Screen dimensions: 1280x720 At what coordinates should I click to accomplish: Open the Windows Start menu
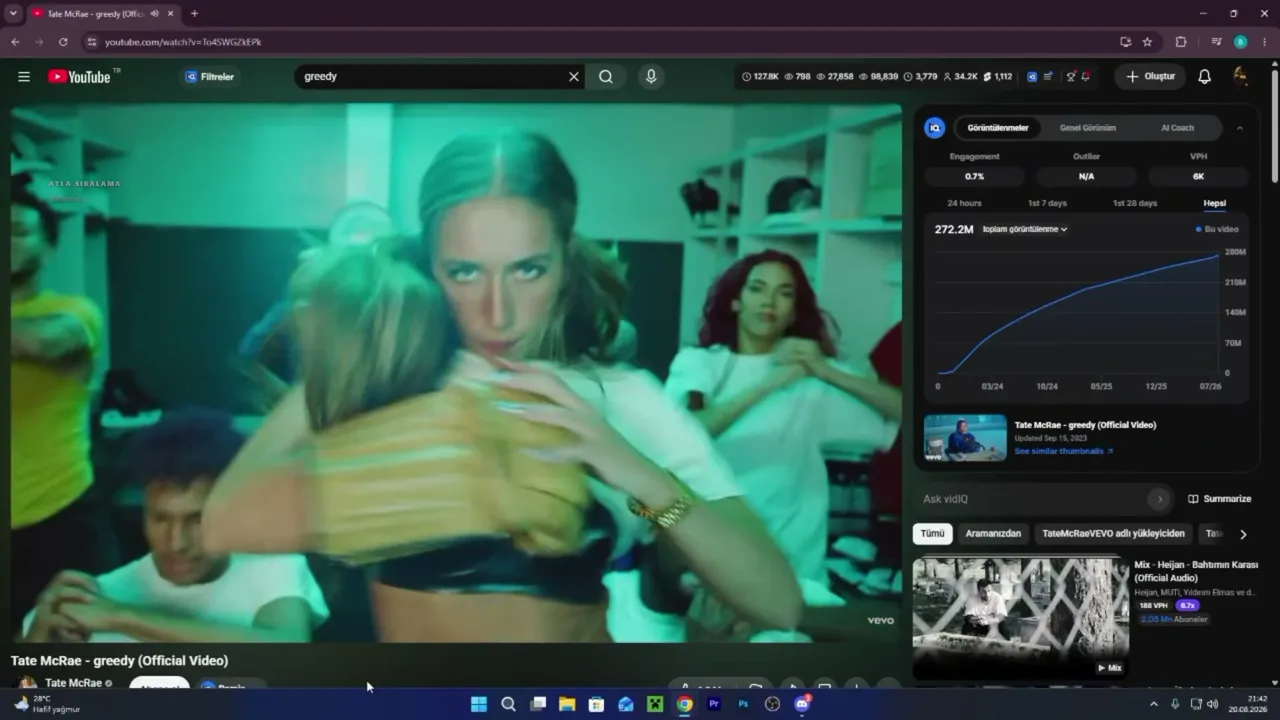479,704
